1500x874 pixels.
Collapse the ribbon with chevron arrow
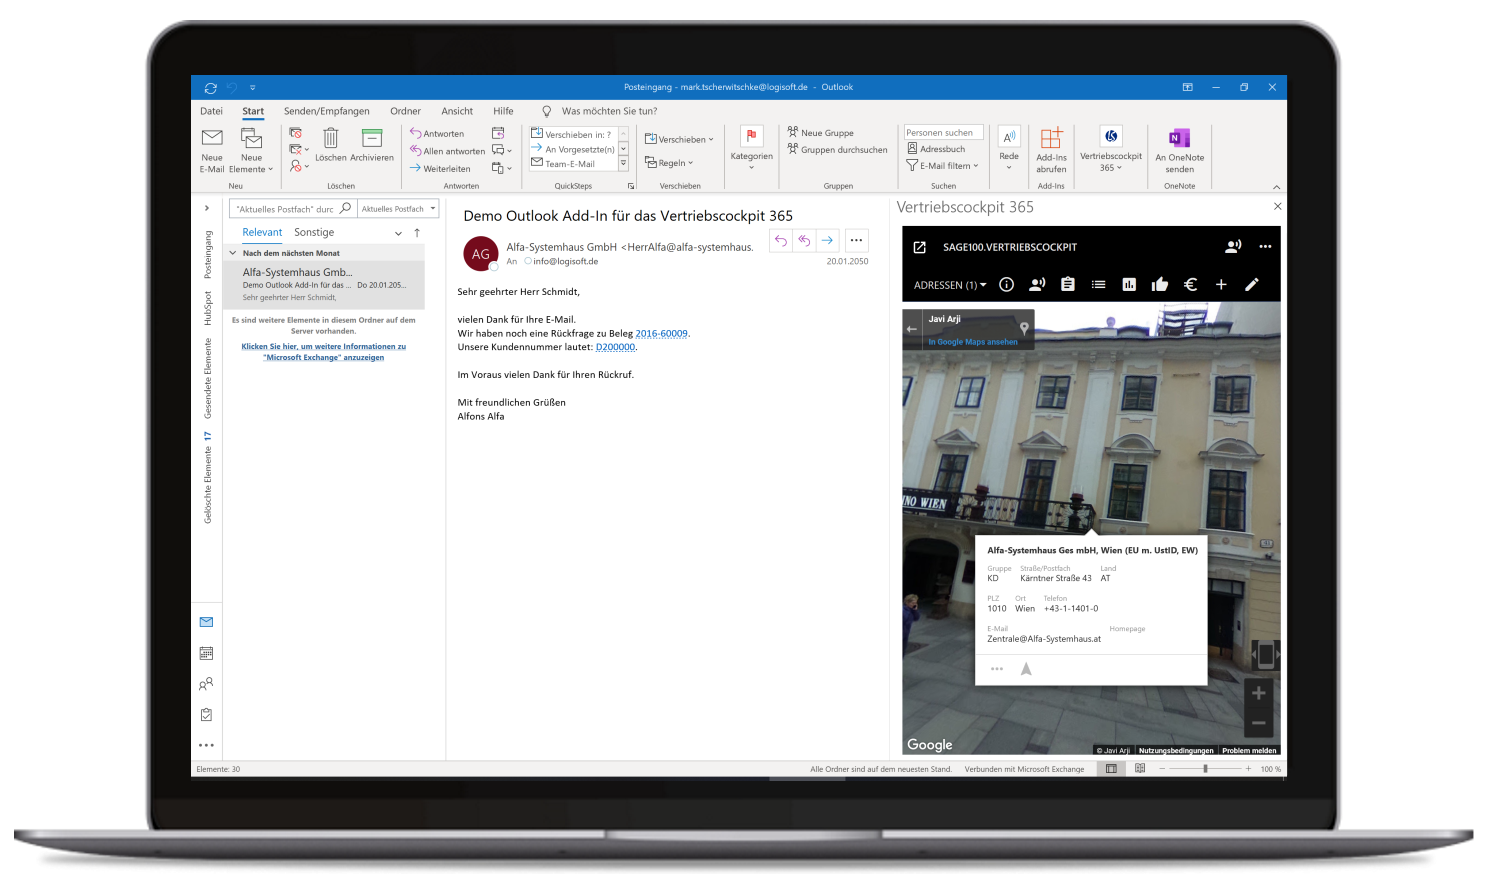[1276, 187]
